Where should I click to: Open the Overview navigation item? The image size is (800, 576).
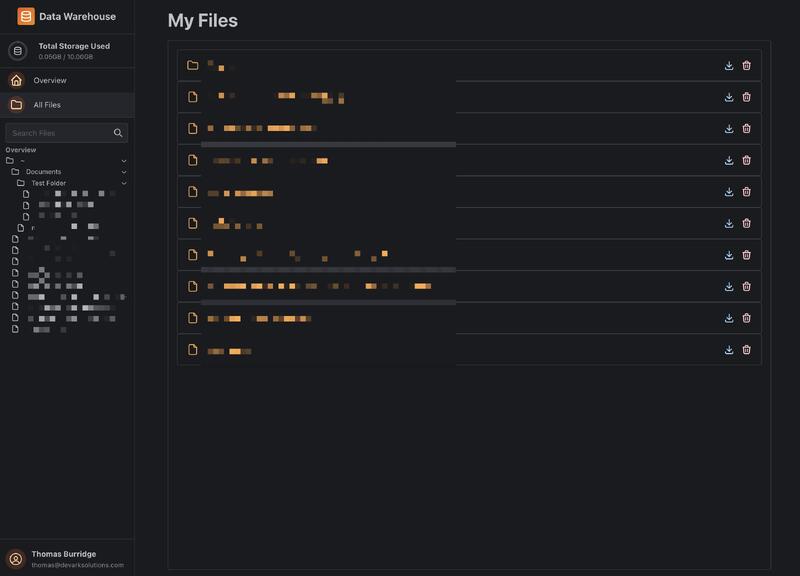(50, 80)
